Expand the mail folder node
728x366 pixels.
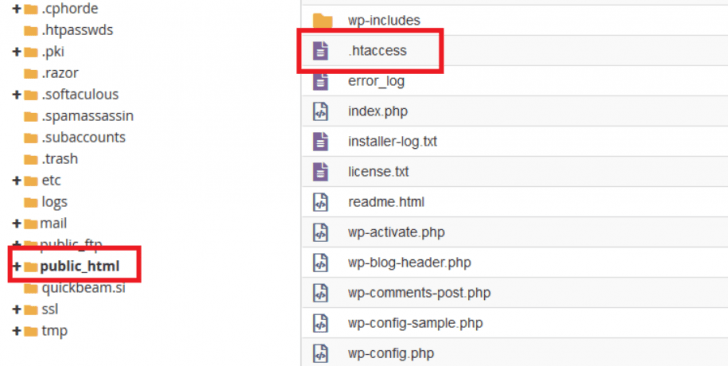pos(17,223)
